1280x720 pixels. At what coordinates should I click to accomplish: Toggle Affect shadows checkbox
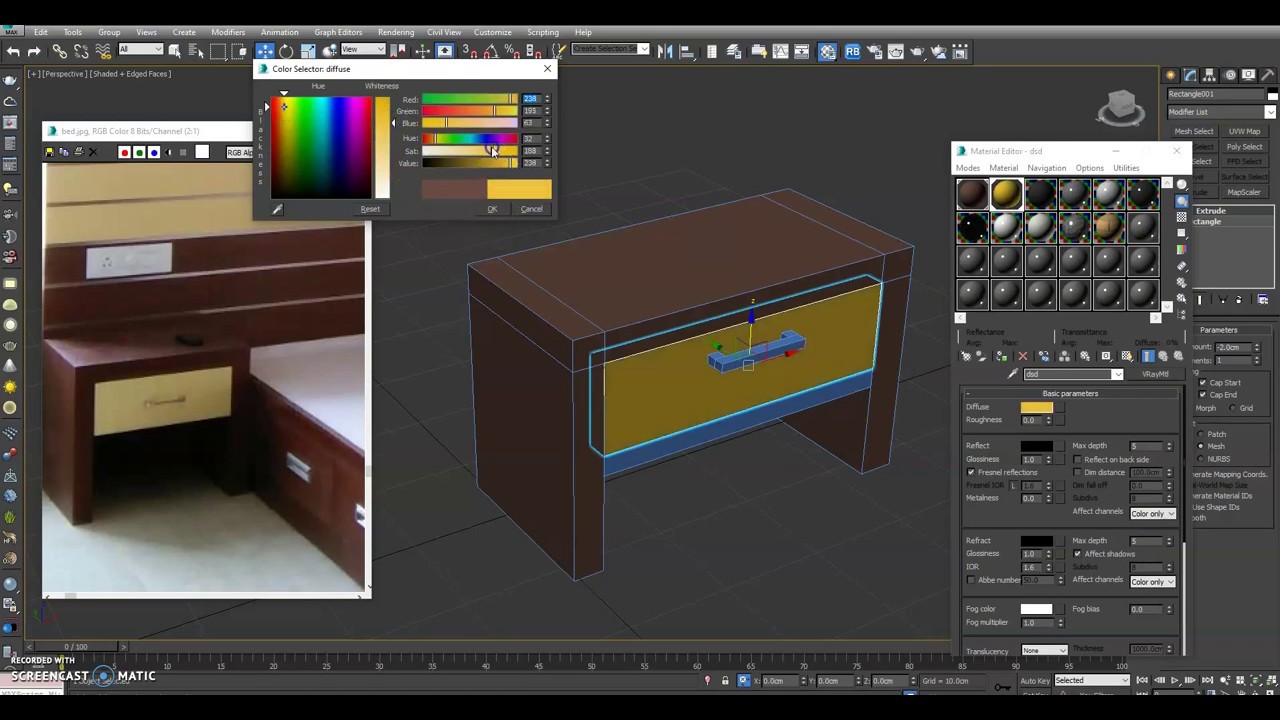pos(1077,553)
